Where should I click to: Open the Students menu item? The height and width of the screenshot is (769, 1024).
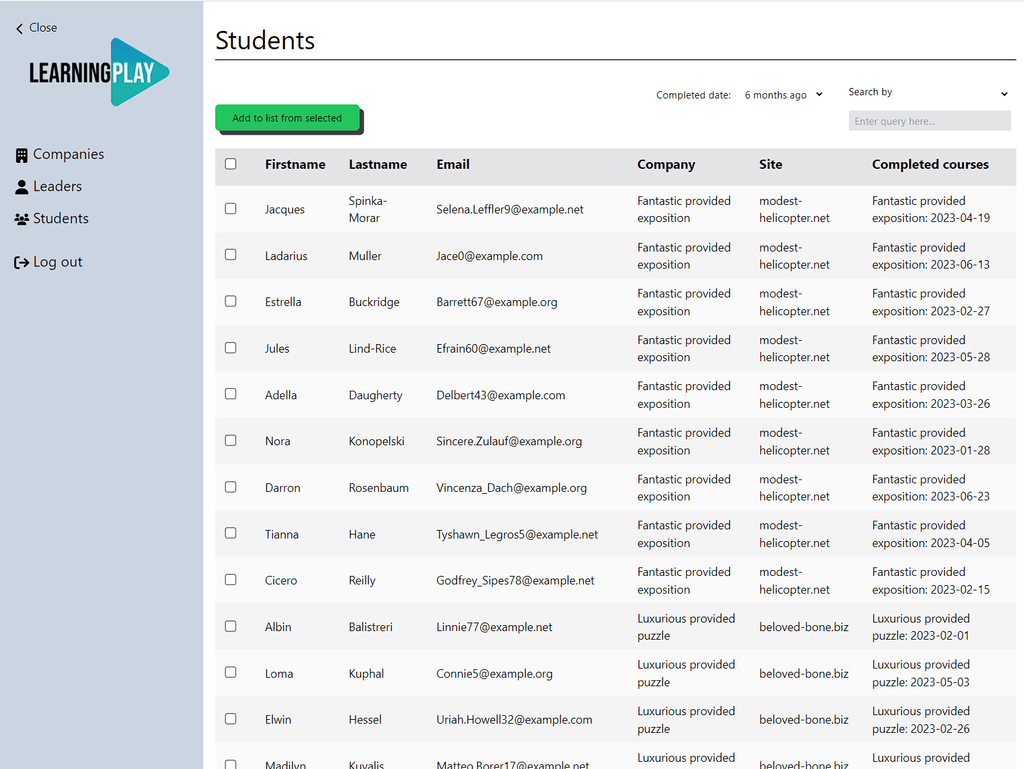click(60, 219)
